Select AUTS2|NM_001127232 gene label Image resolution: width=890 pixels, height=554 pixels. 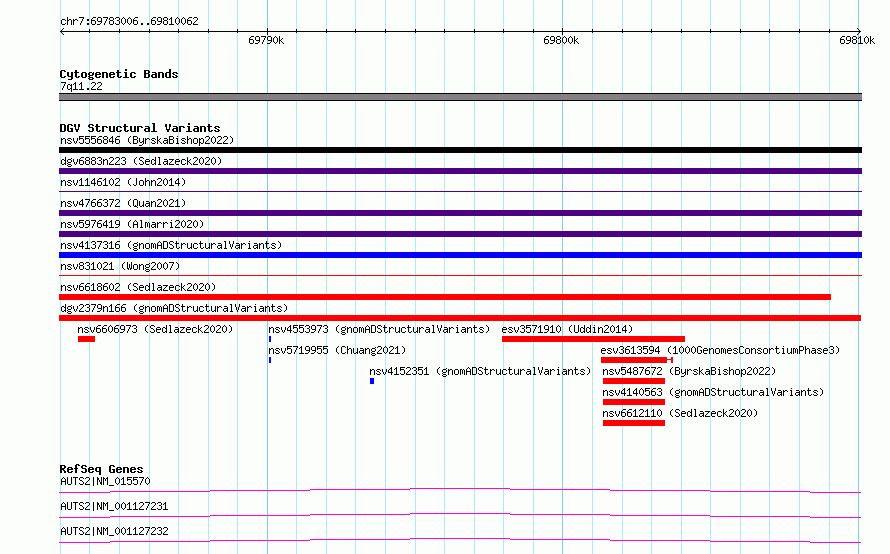click(x=114, y=531)
